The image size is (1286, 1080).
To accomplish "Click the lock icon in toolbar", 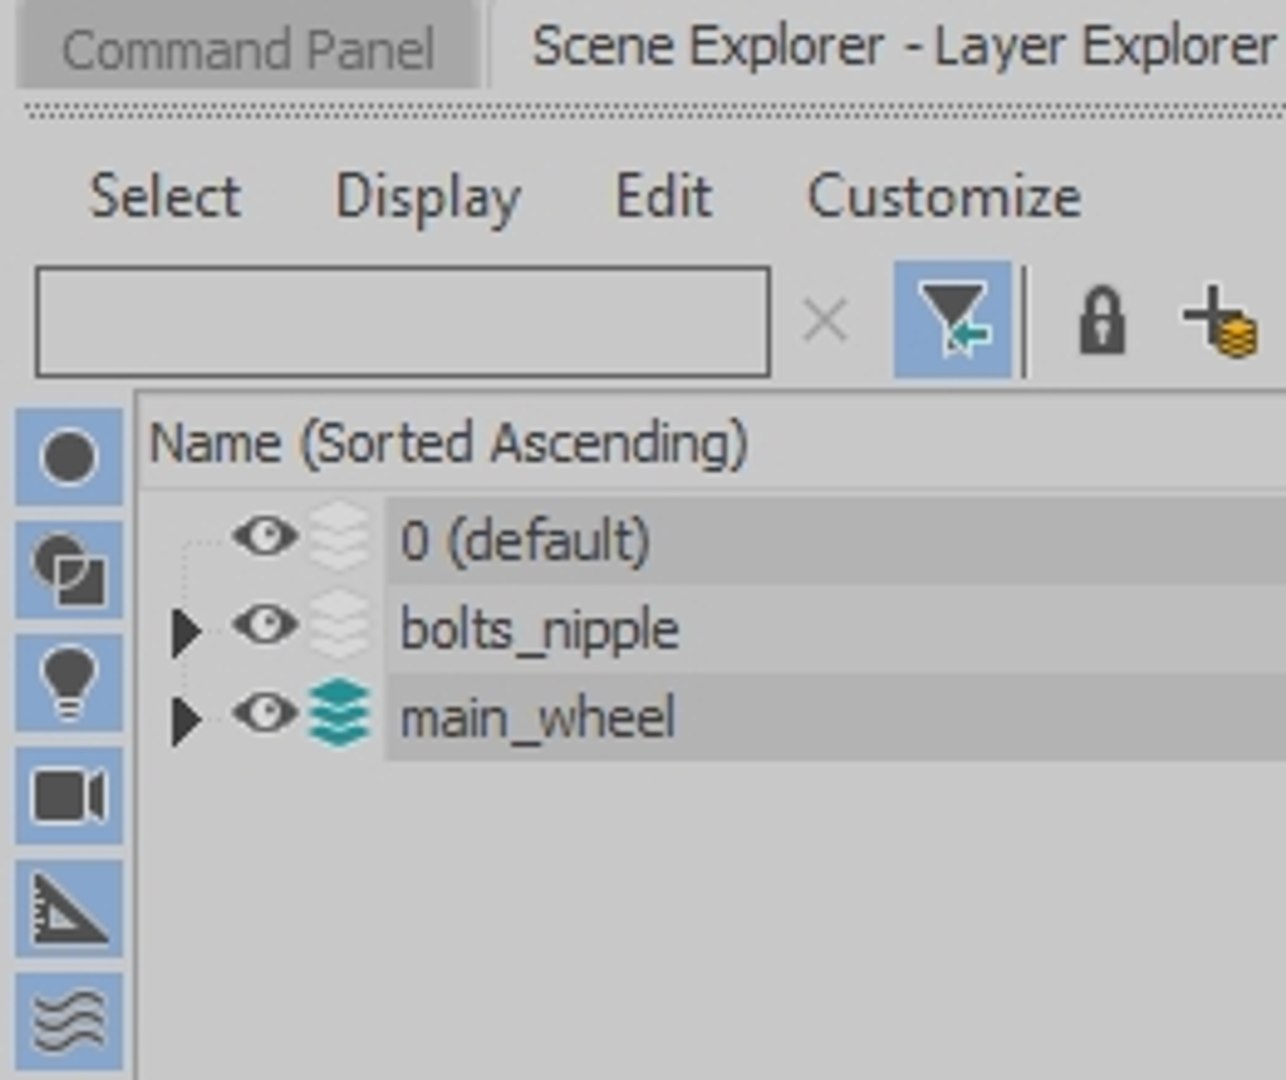I will (1101, 321).
